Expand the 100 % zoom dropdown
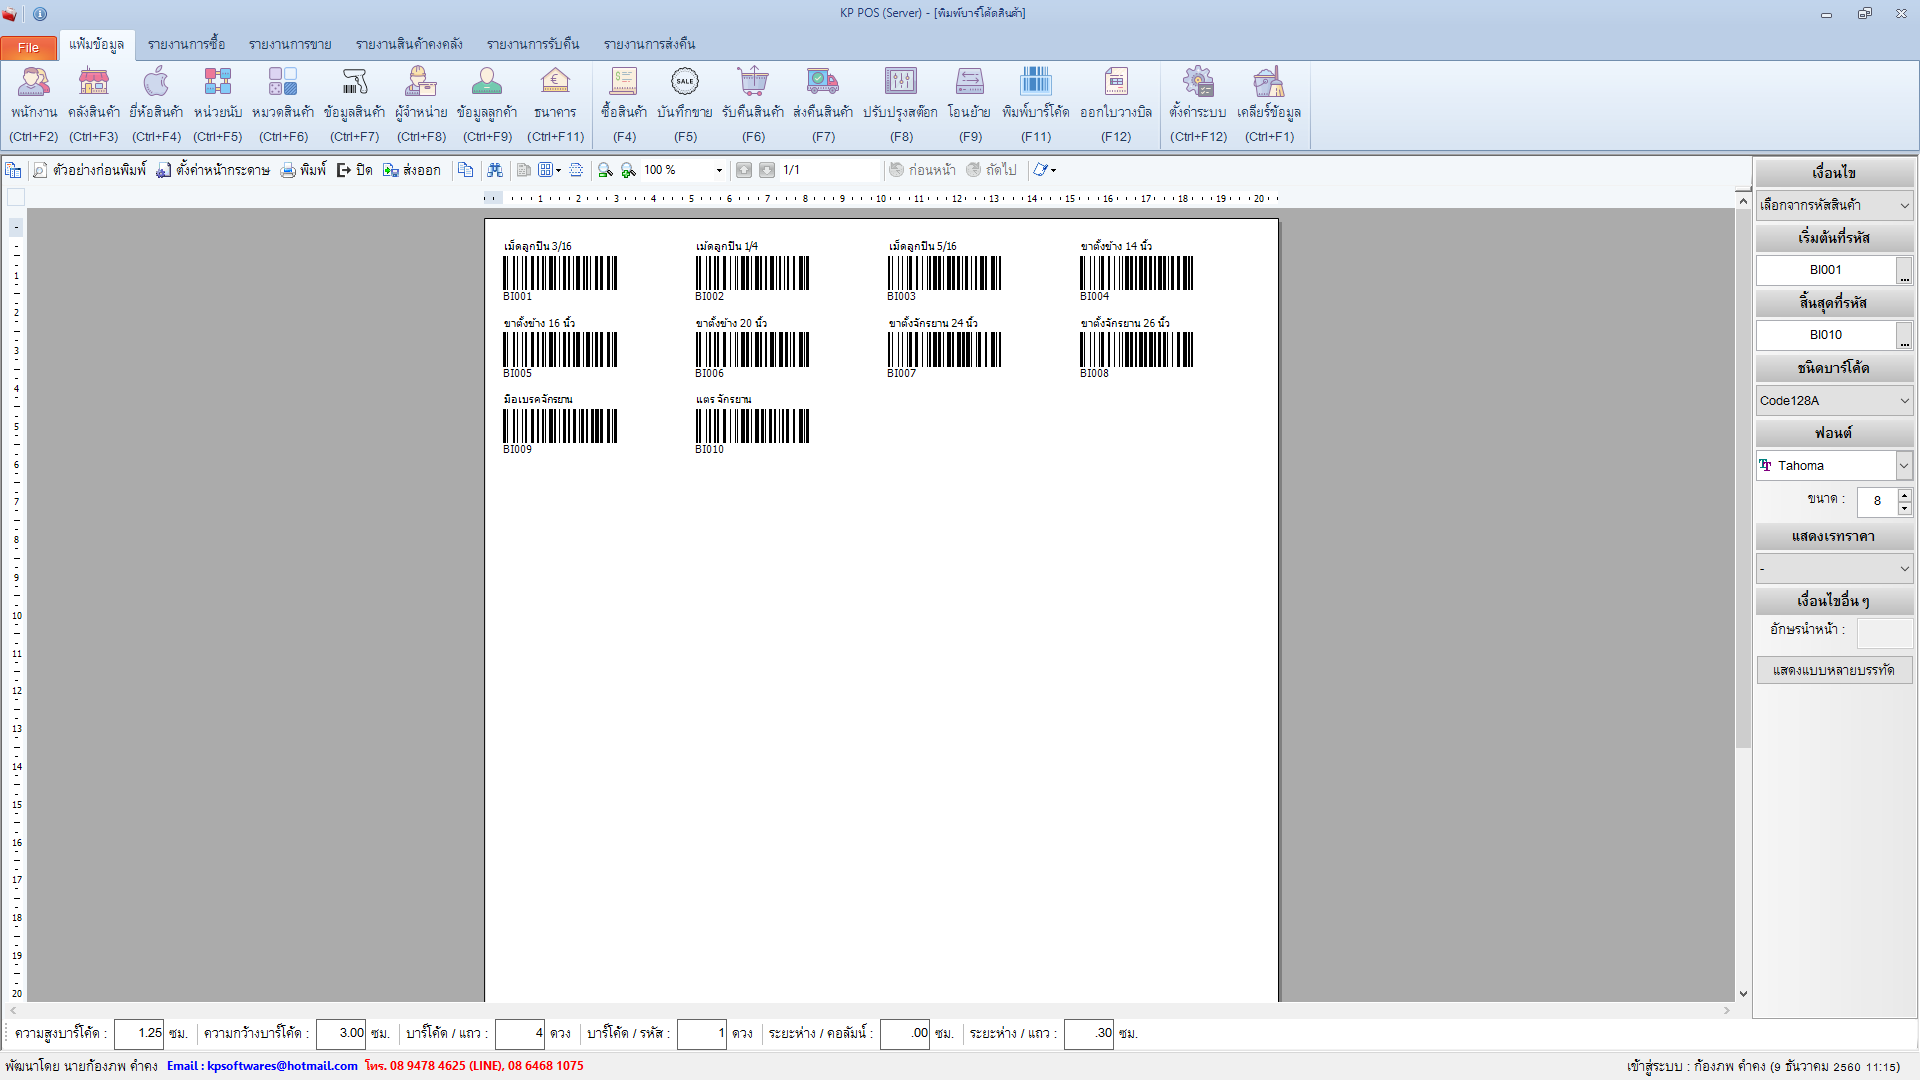This screenshot has height=1080, width=1920. [x=719, y=170]
